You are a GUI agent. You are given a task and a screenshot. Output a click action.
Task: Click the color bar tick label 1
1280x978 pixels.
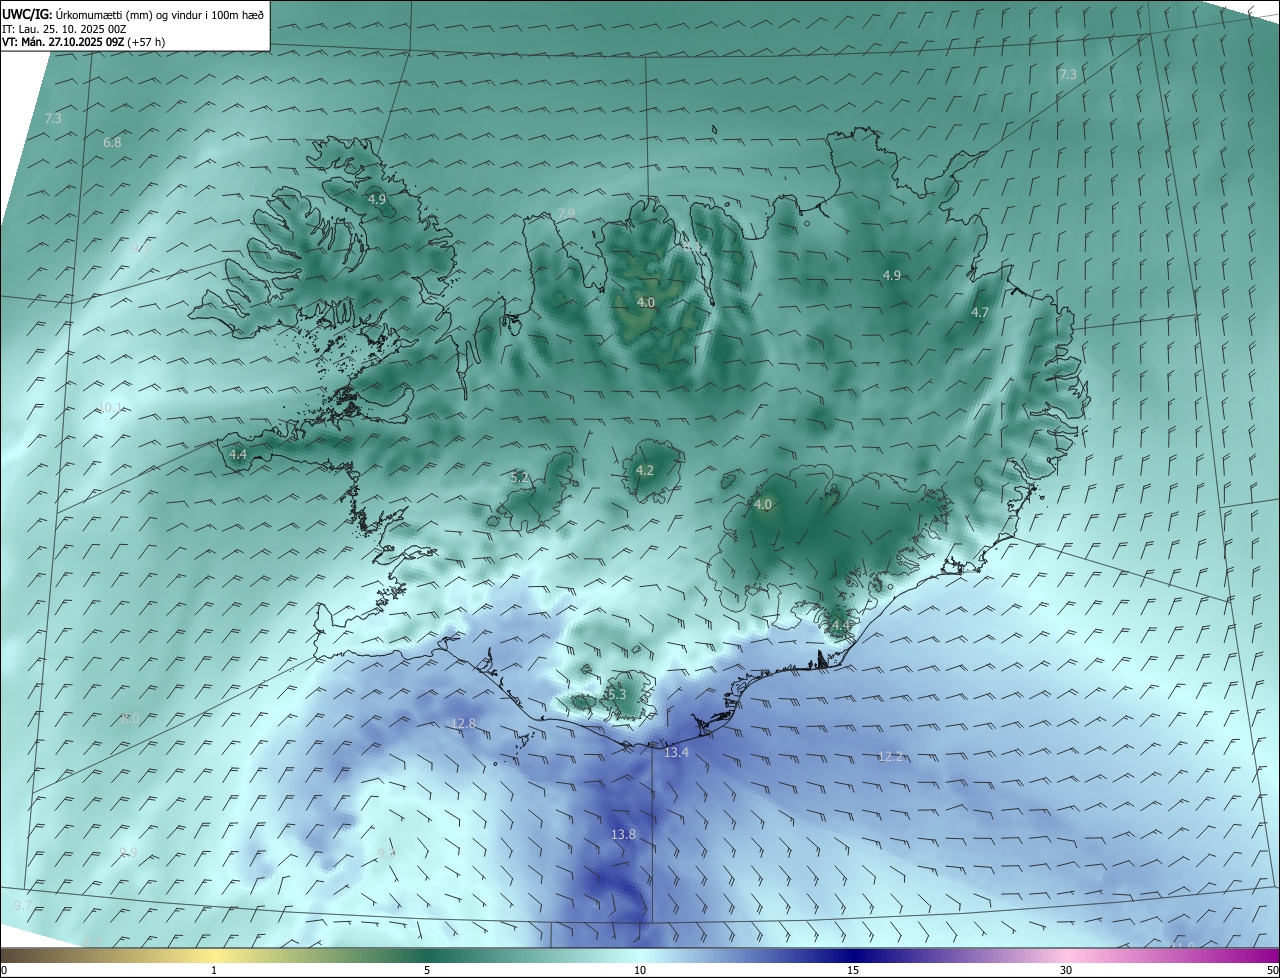tap(214, 970)
